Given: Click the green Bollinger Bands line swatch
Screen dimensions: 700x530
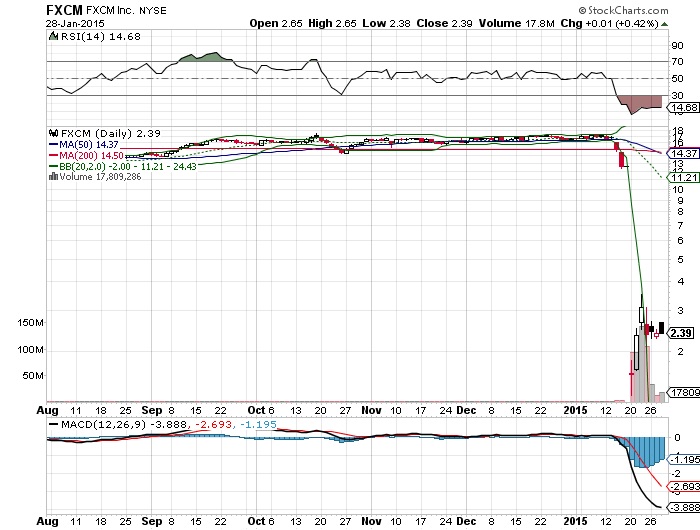Looking at the screenshot, I should (x=53, y=167).
